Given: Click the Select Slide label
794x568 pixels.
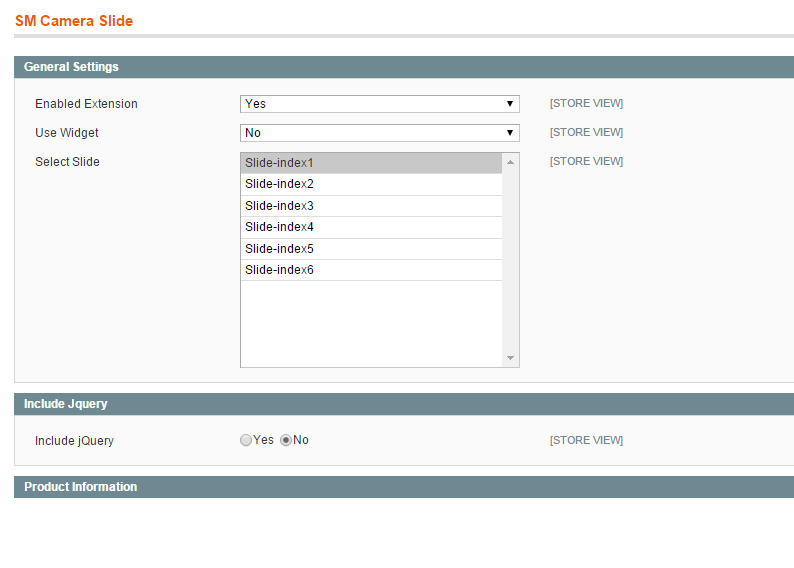Looking at the screenshot, I should click(x=67, y=162).
